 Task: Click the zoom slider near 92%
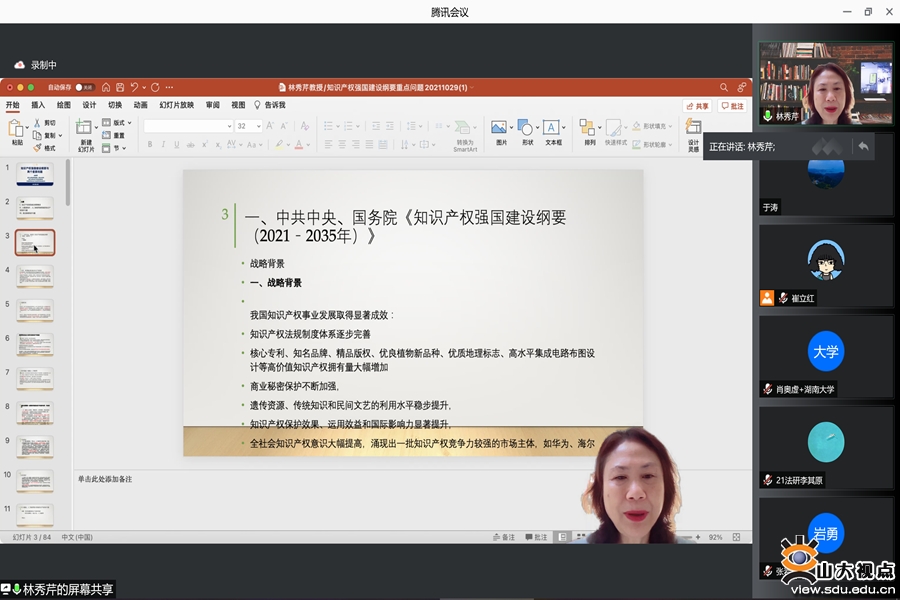pos(686,537)
